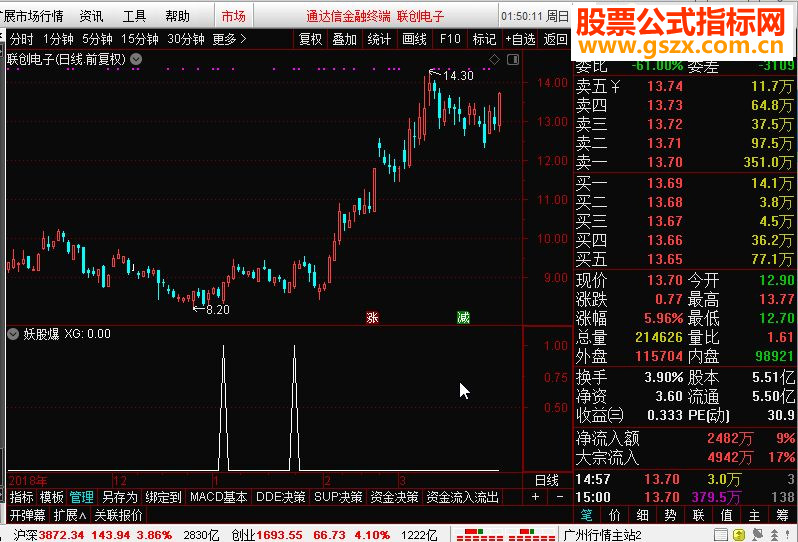This screenshot has height=542, width=798.
Task: Click the 开弹幕 button
Action: (27, 515)
